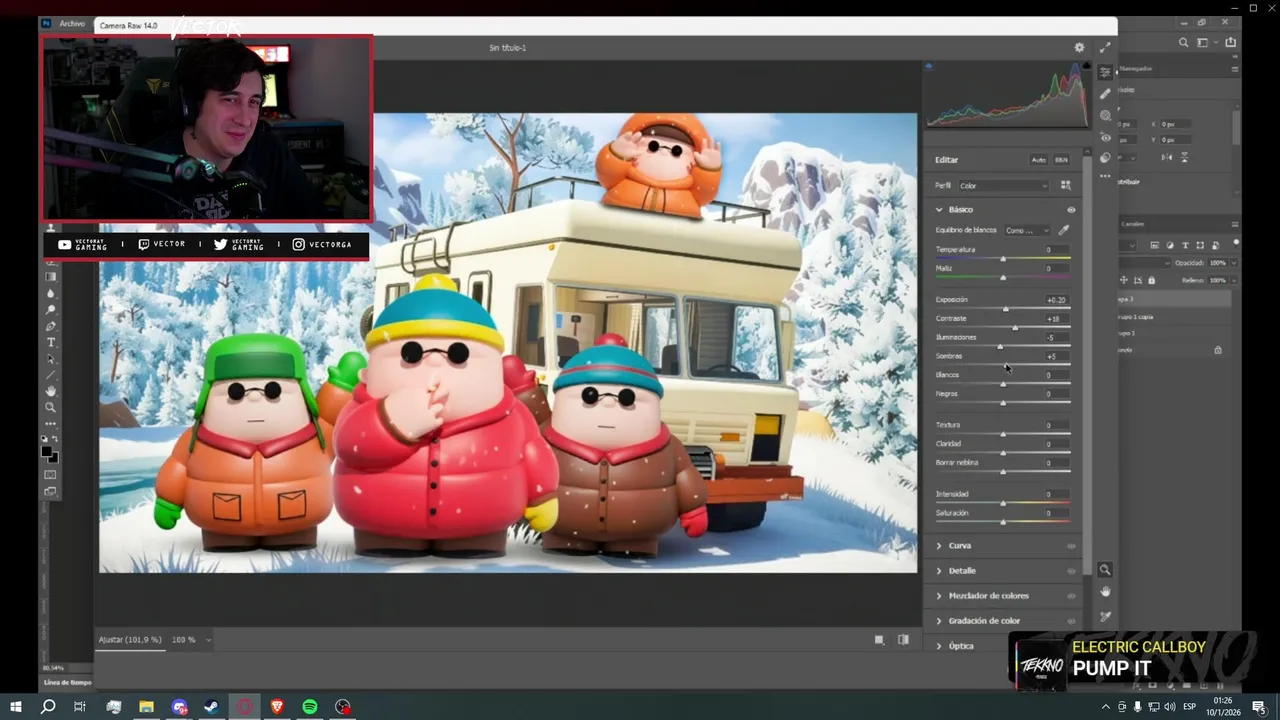This screenshot has height=720, width=1280.
Task: Open Spotify from Windows taskbar
Action: (x=310, y=707)
